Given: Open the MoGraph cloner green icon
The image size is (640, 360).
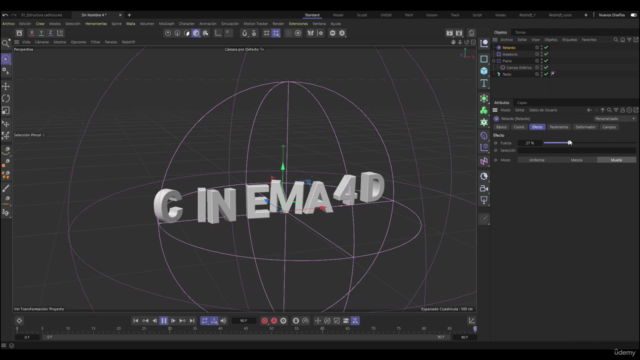Looking at the screenshot, I should pyautogui.click(x=484, y=110).
